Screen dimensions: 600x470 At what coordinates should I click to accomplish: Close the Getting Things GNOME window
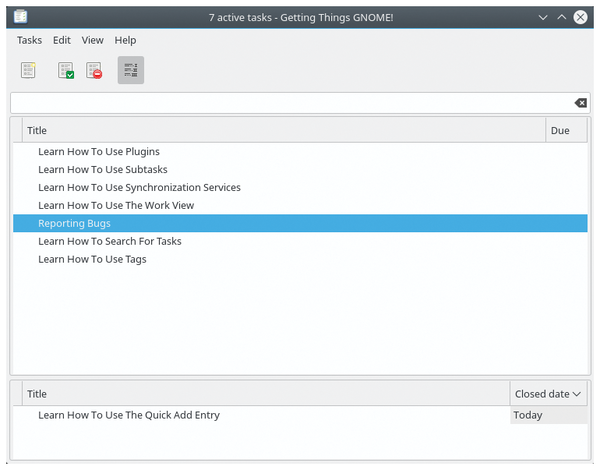coord(580,17)
